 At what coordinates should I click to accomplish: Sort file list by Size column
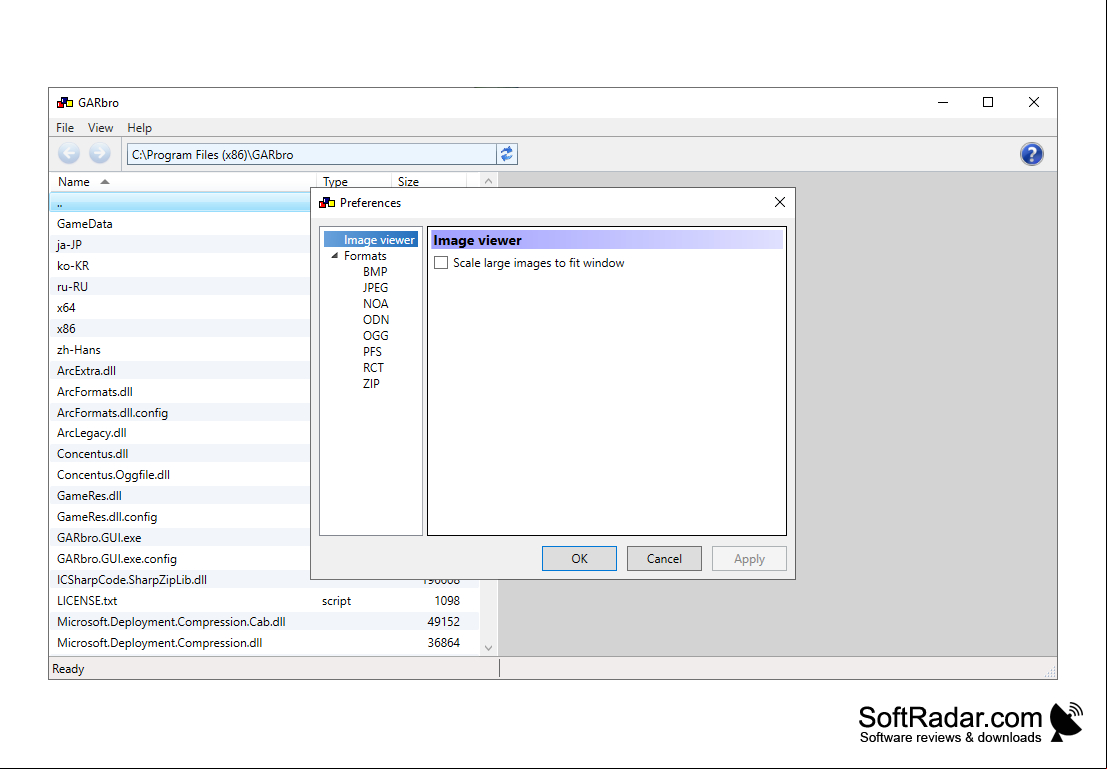pos(429,181)
